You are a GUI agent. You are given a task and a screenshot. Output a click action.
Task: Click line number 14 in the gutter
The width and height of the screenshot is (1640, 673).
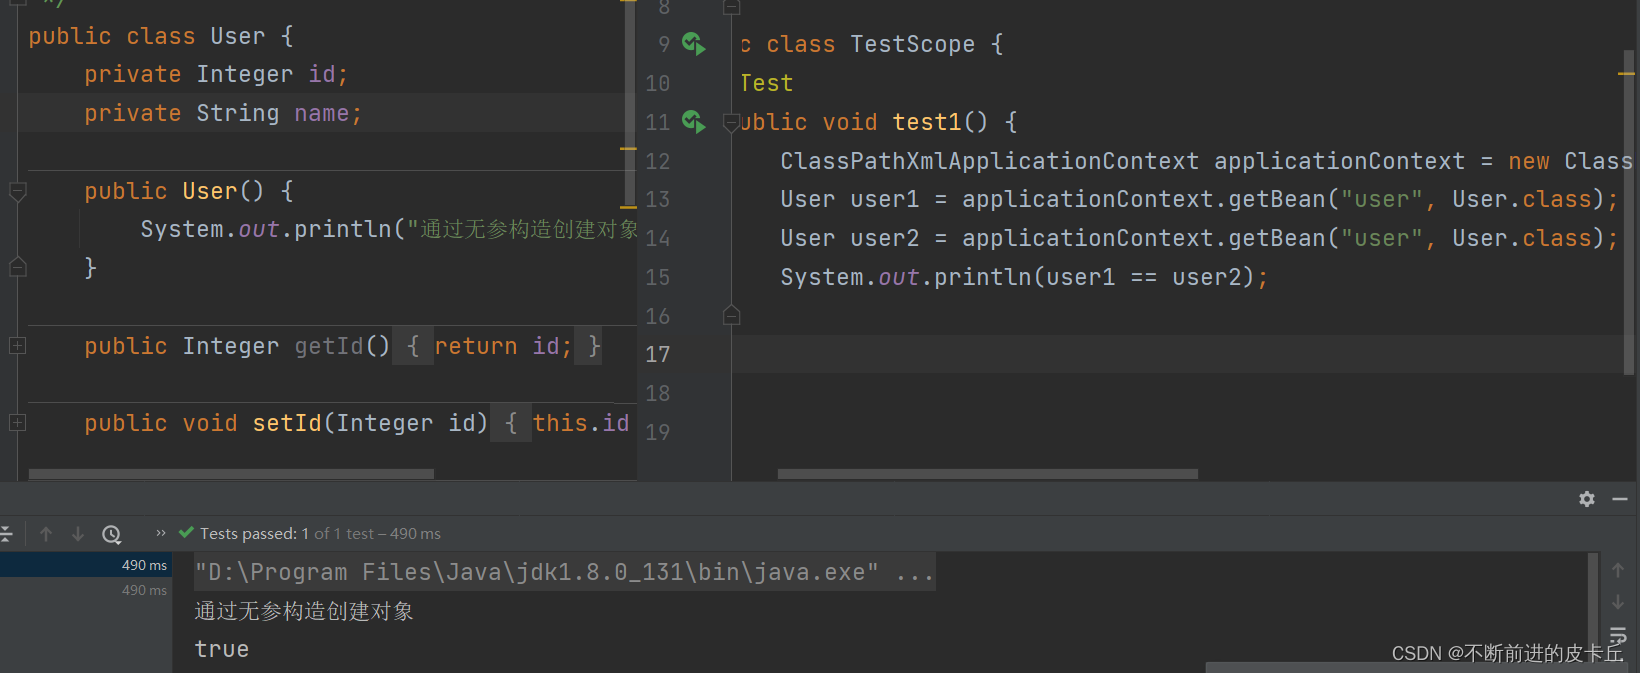pyautogui.click(x=657, y=238)
